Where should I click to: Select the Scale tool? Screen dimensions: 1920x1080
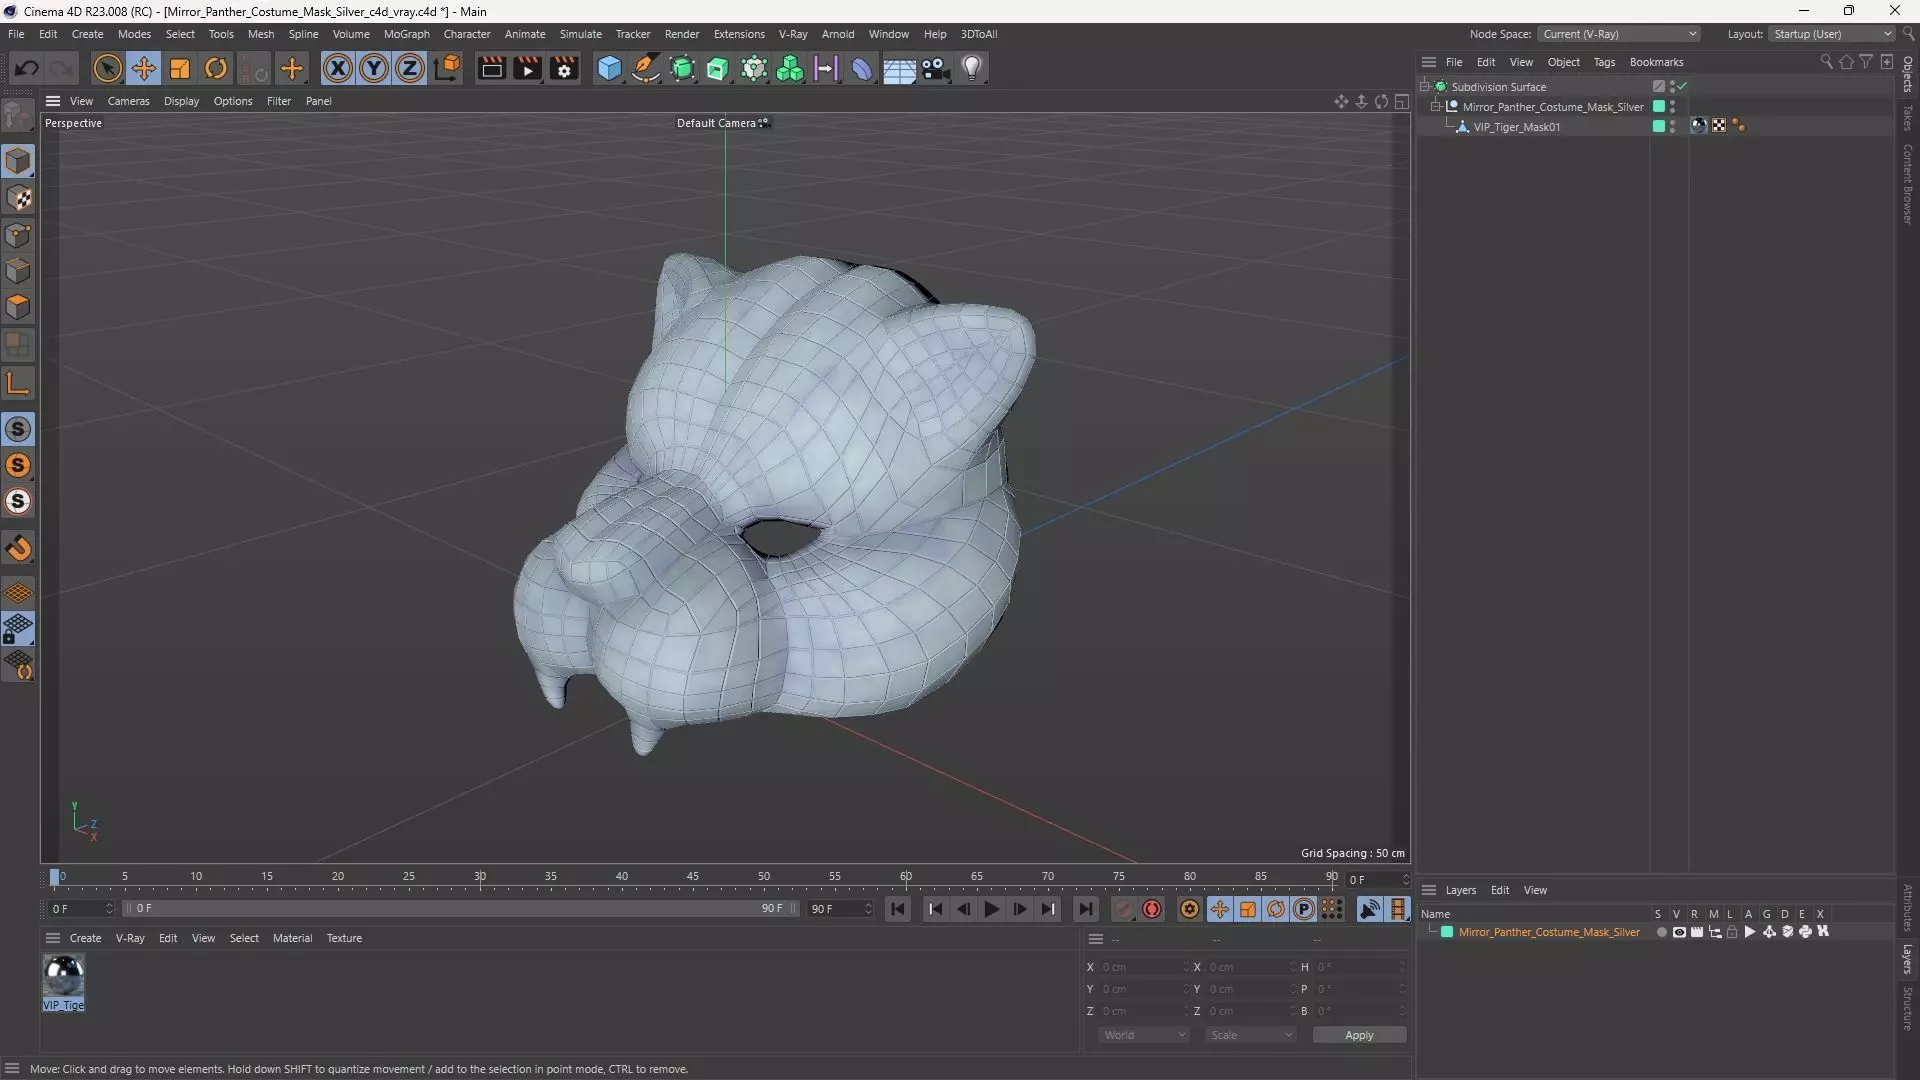coord(180,68)
